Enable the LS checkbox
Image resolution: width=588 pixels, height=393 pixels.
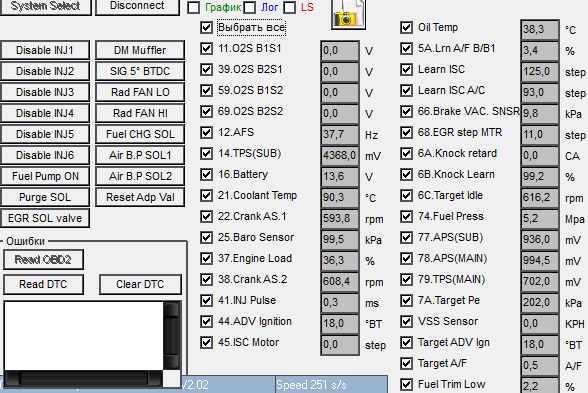click(290, 8)
